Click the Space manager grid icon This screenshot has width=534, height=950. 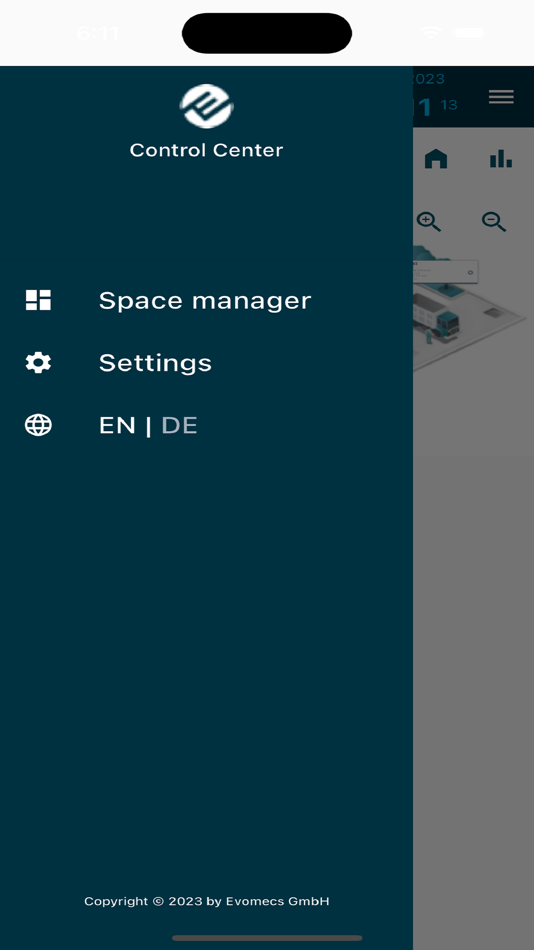pyautogui.click(x=38, y=300)
